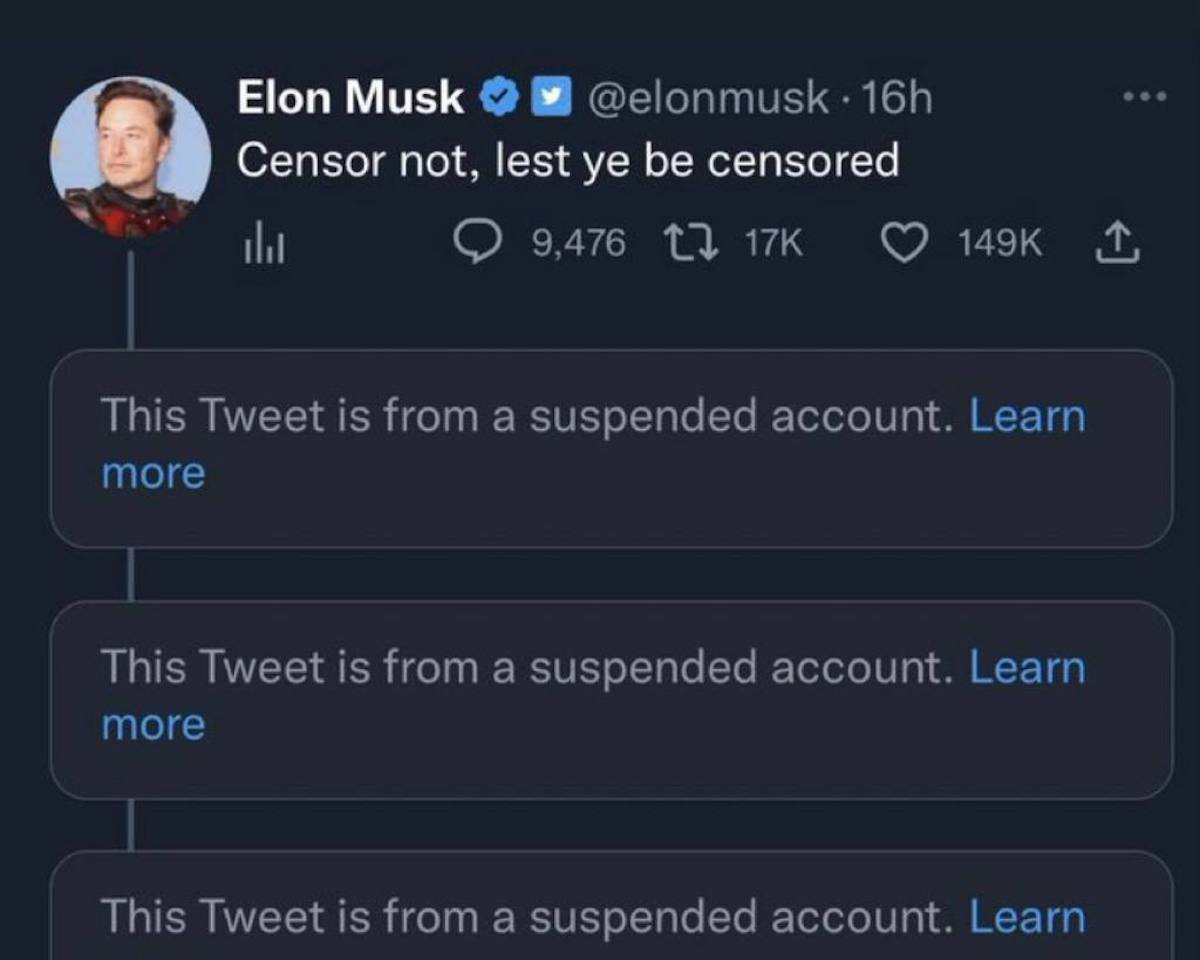The width and height of the screenshot is (1200, 960).
Task: Open tweet text "Censor not, lest ye be censored"
Action: 567,161
